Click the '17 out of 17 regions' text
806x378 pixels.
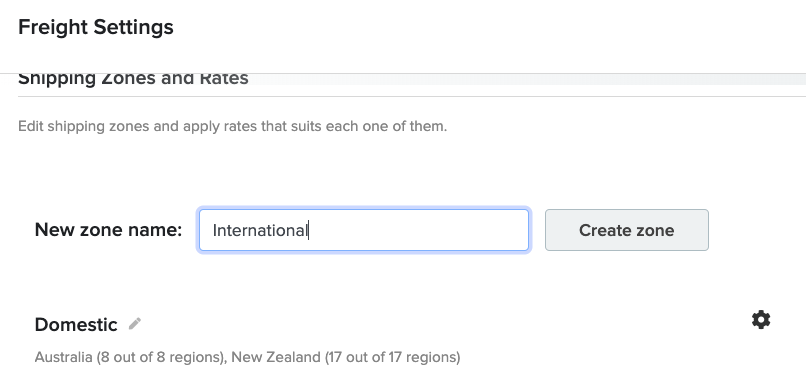[393, 357]
